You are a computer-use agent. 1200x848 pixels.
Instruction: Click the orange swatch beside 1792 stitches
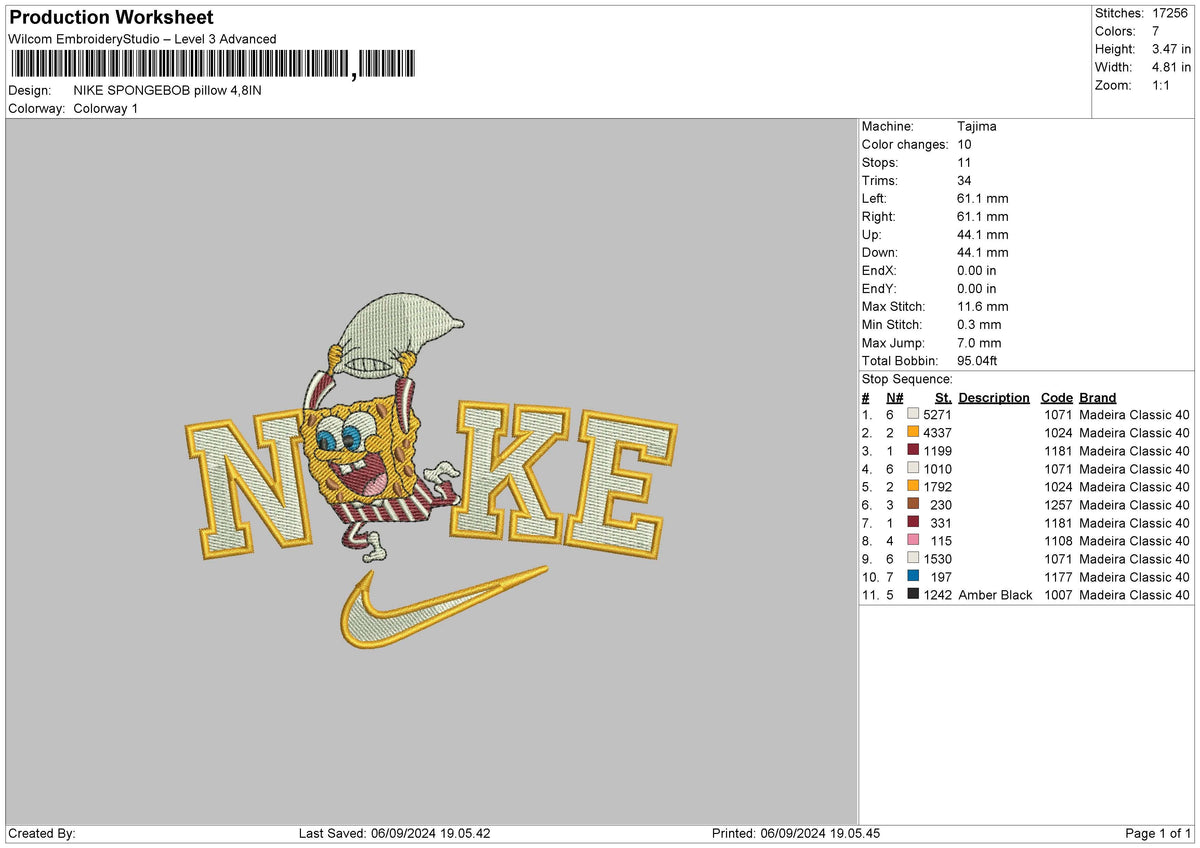pyautogui.click(x=913, y=487)
